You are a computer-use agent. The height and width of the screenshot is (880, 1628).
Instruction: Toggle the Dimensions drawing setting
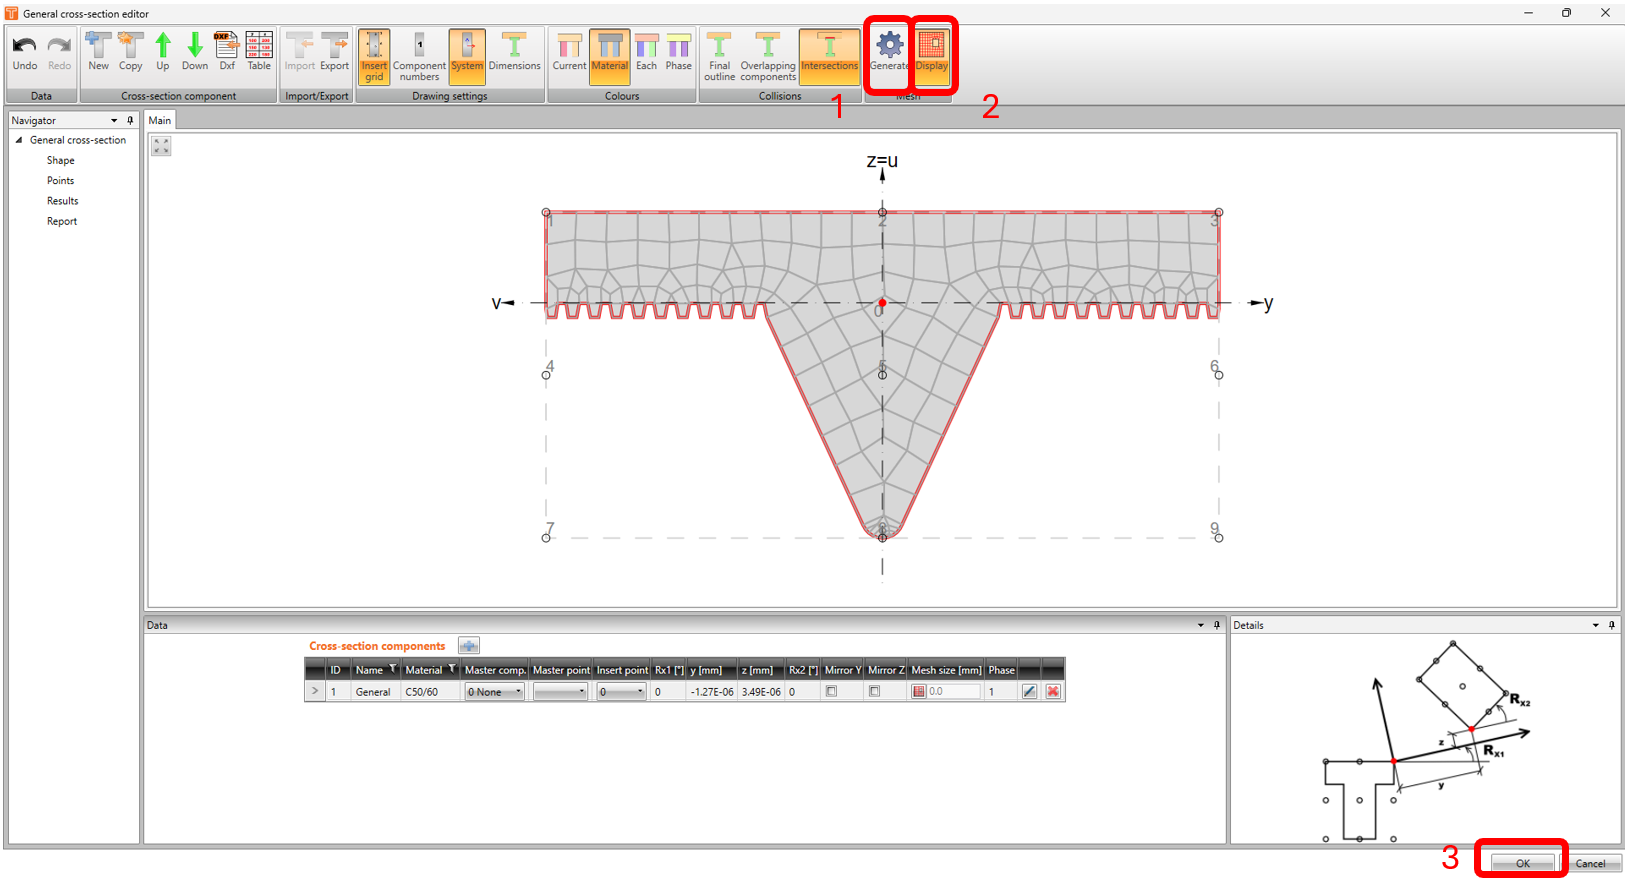pos(514,52)
